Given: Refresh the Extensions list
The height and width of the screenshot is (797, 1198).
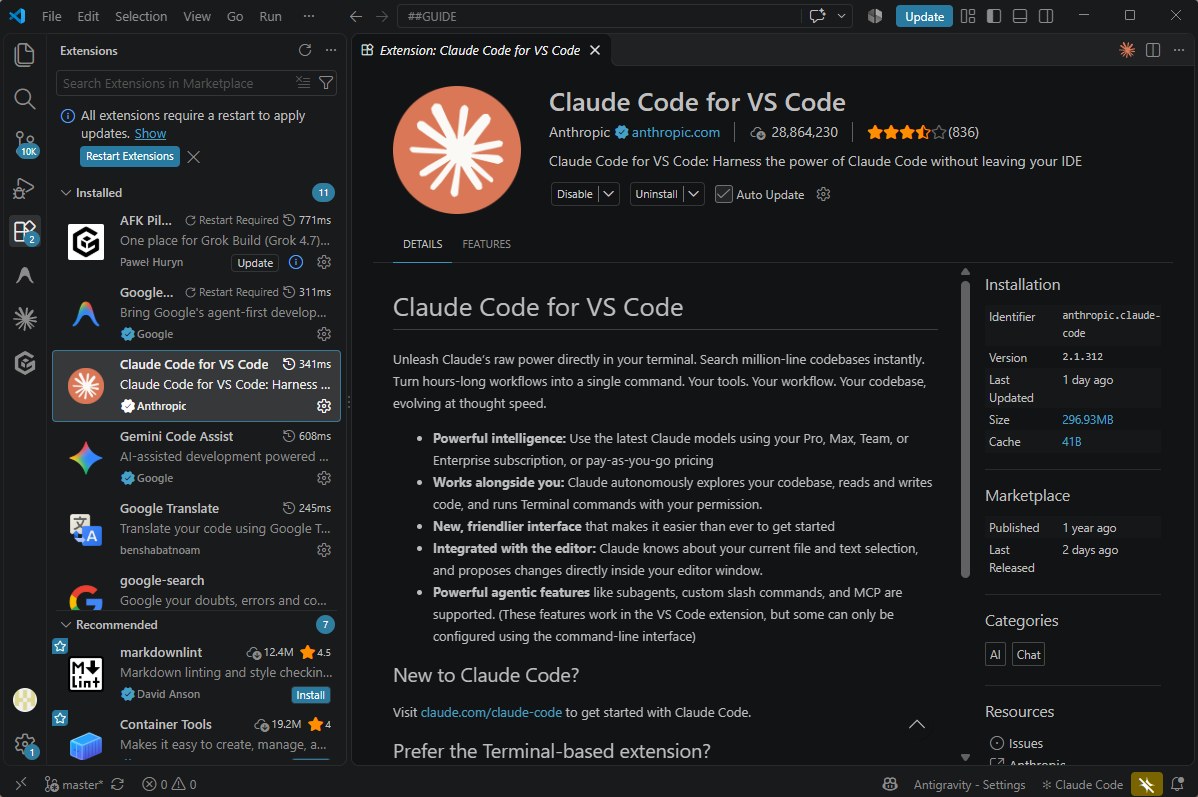Looking at the screenshot, I should tap(305, 50).
